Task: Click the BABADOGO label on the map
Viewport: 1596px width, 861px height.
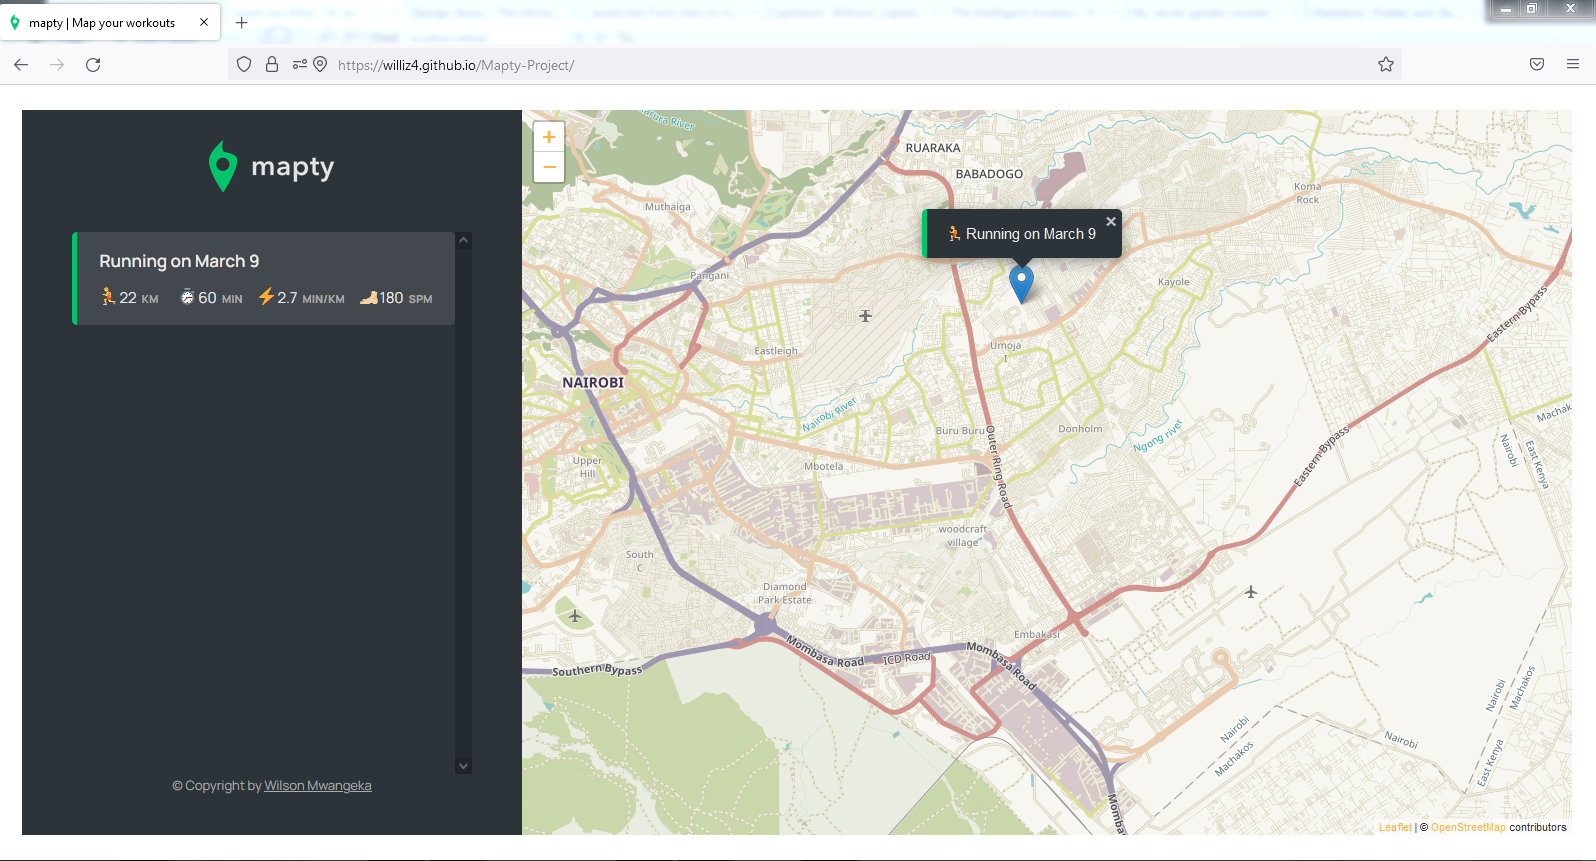Action: click(x=989, y=174)
